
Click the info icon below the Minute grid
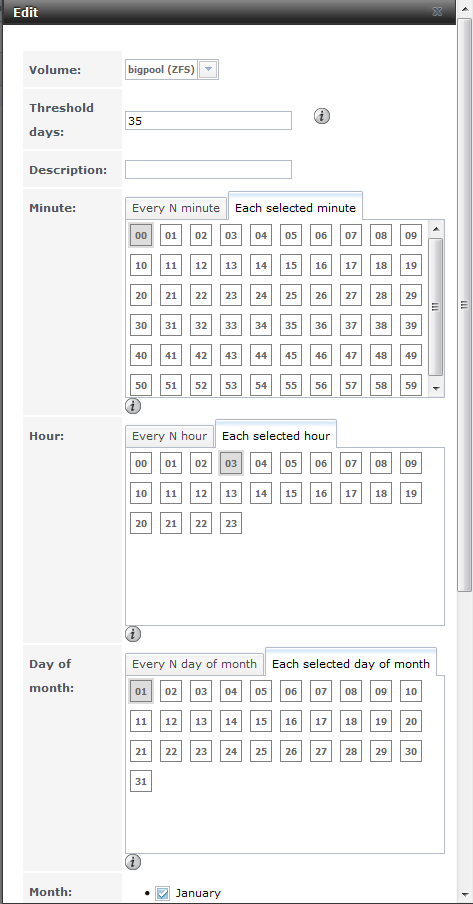click(x=133, y=406)
